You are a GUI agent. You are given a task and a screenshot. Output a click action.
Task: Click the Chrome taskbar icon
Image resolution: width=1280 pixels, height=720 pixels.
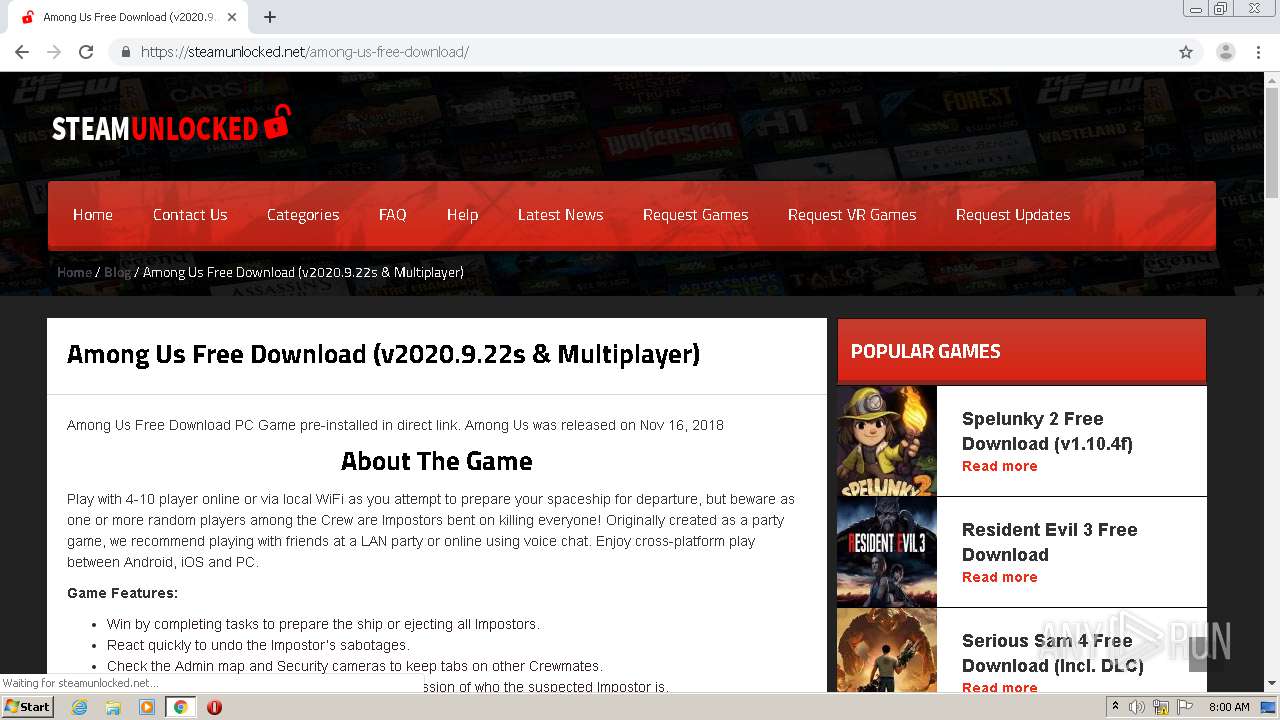click(x=181, y=707)
